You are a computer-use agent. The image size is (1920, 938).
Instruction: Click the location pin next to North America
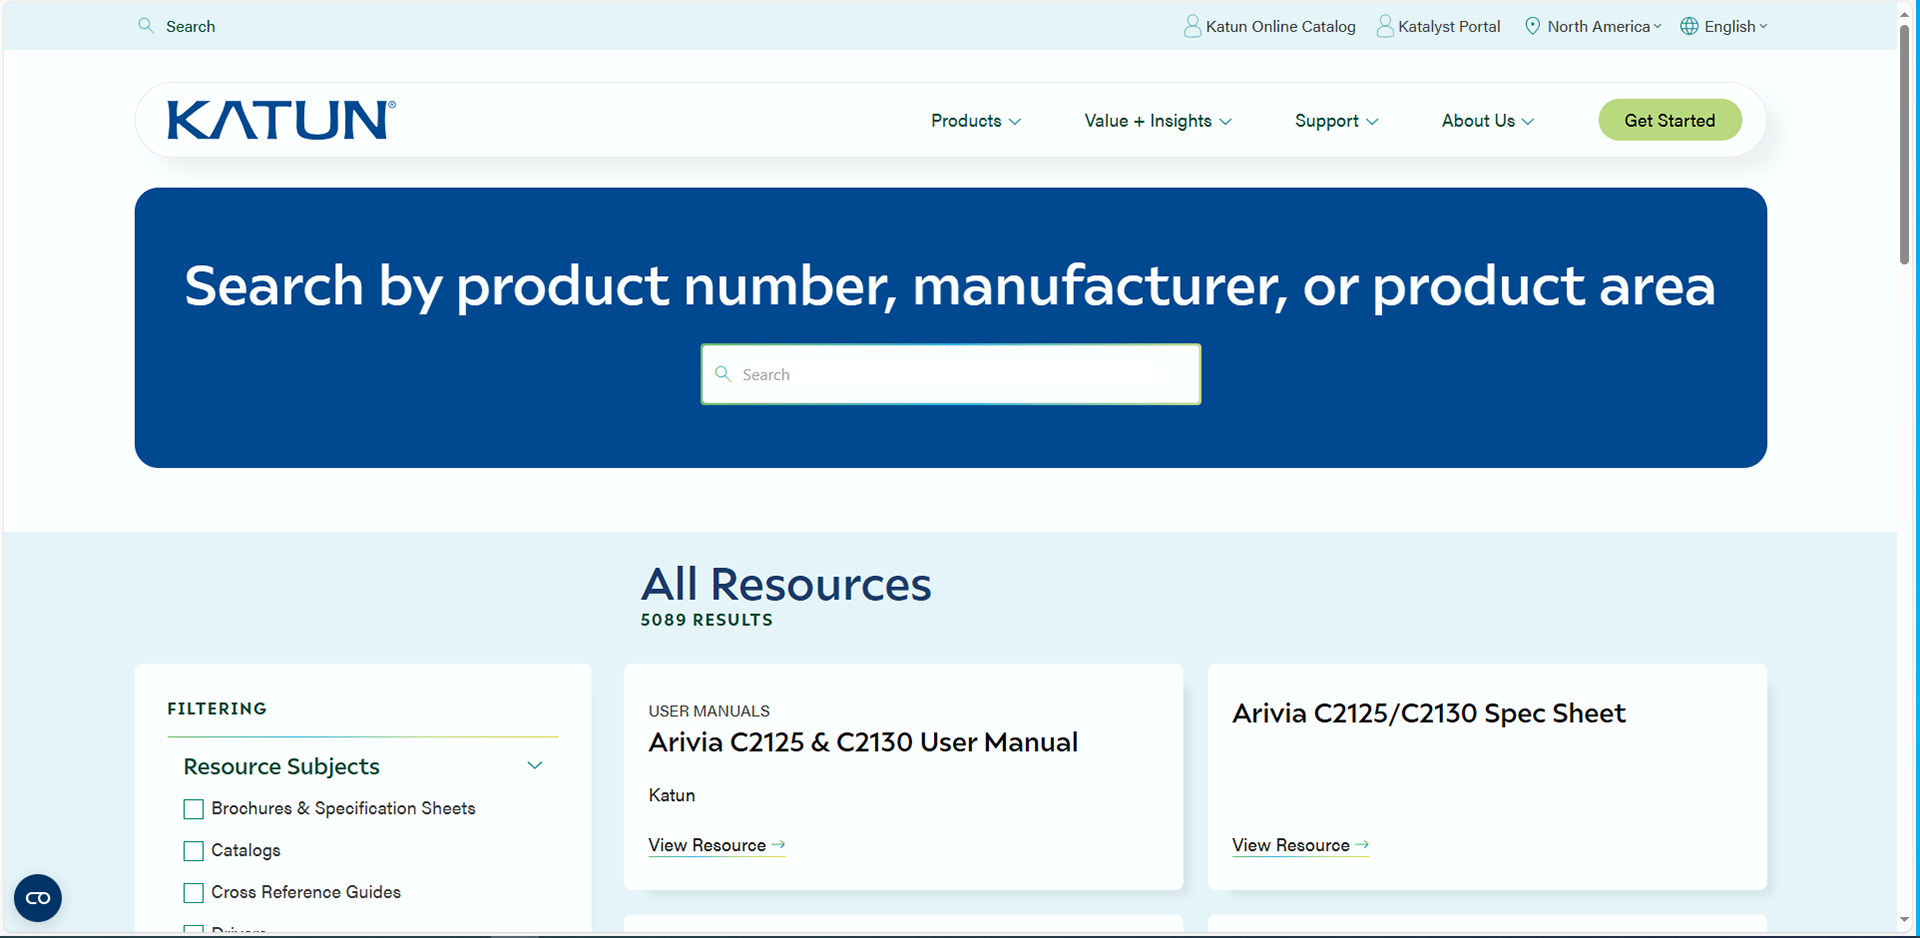pyautogui.click(x=1531, y=26)
